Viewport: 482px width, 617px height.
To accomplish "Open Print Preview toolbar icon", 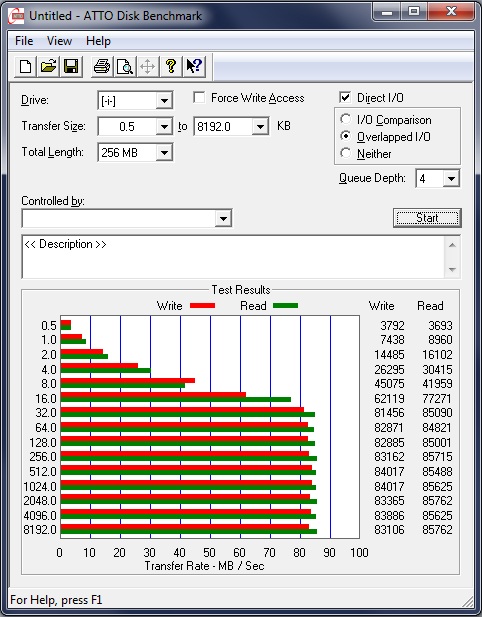I will click(x=125, y=66).
